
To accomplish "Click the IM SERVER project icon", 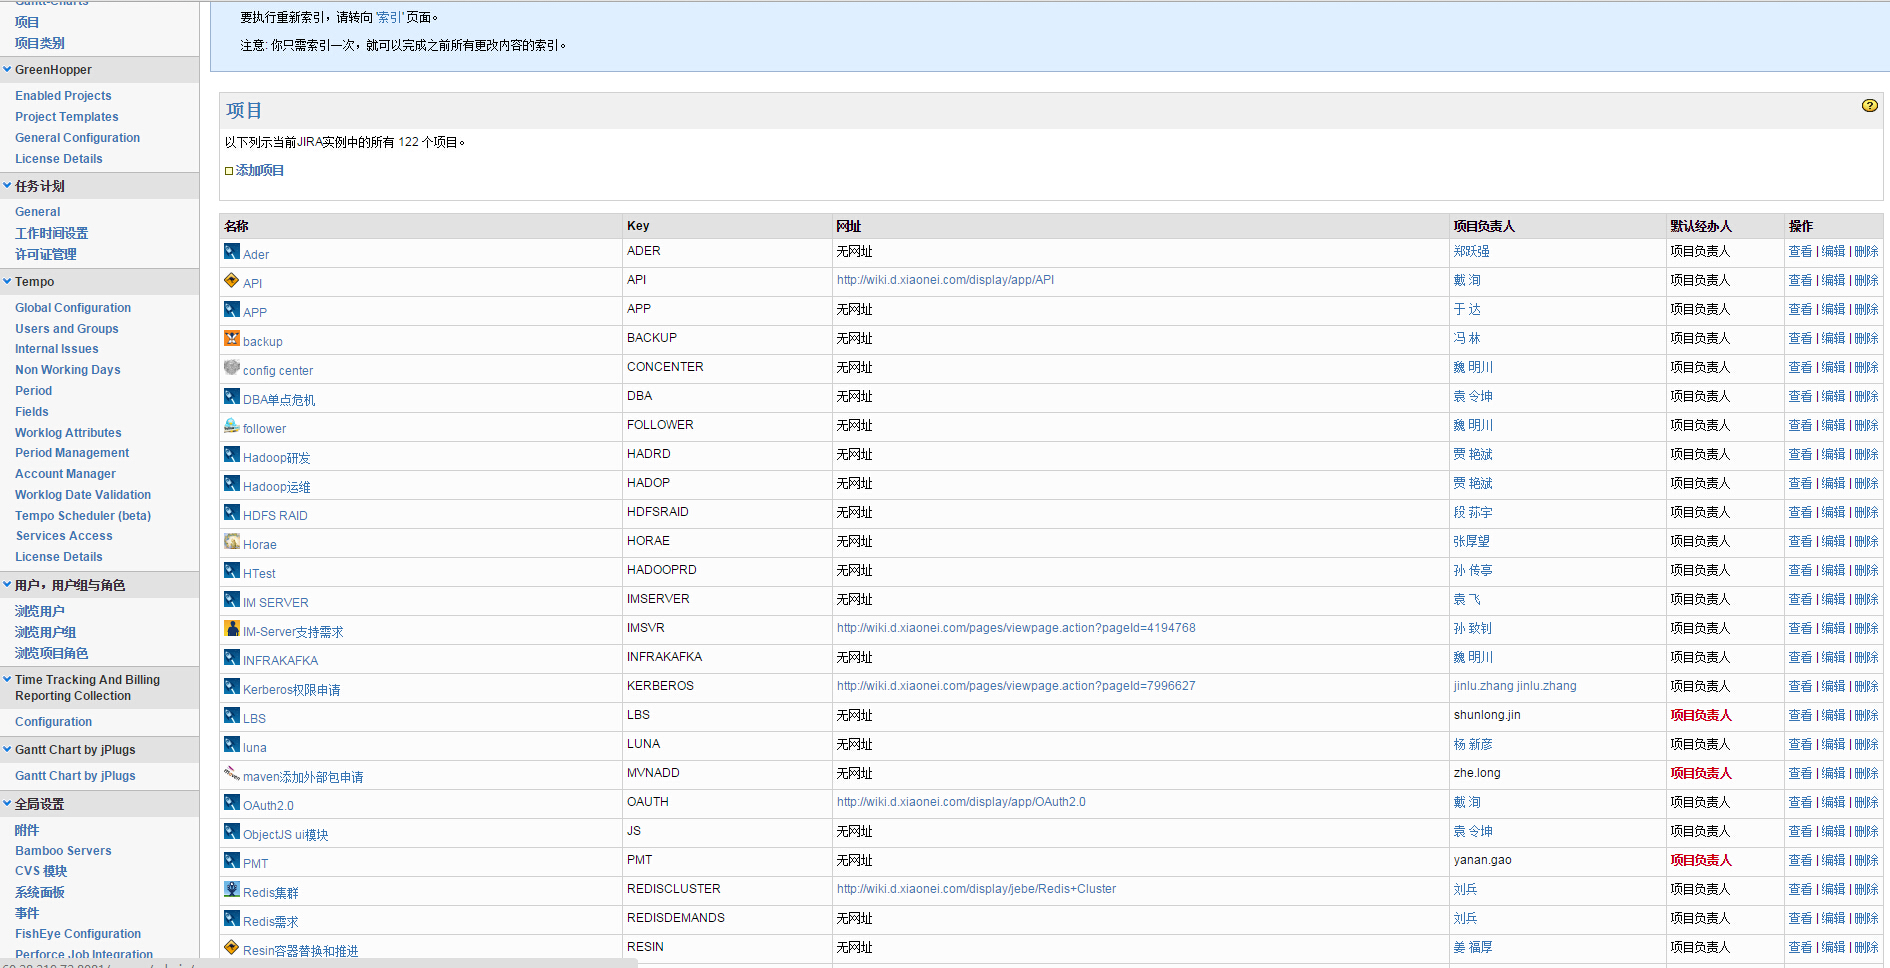I will pos(232,600).
